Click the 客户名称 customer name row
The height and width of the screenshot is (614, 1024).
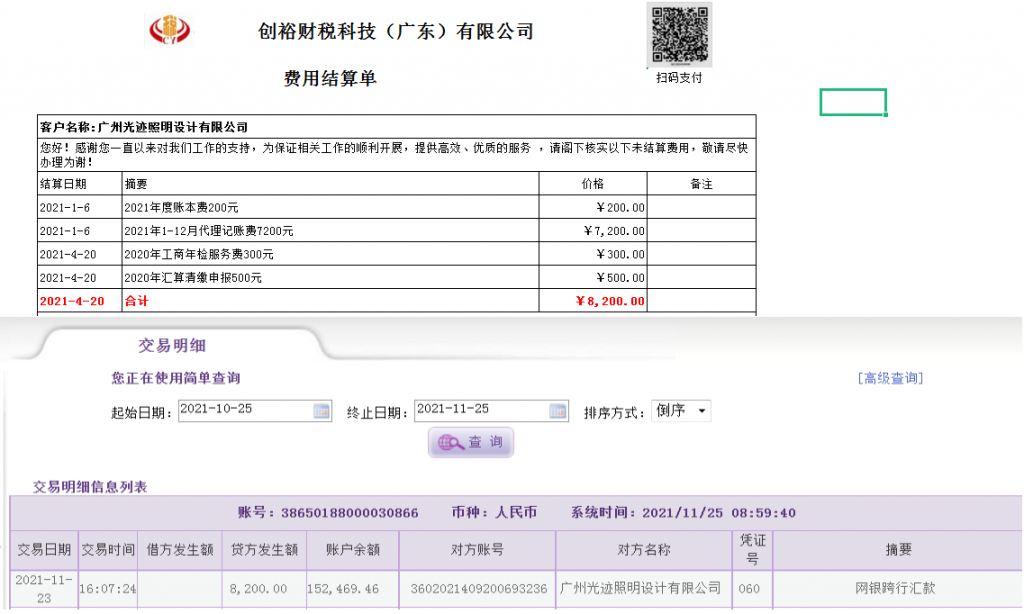tap(397, 127)
